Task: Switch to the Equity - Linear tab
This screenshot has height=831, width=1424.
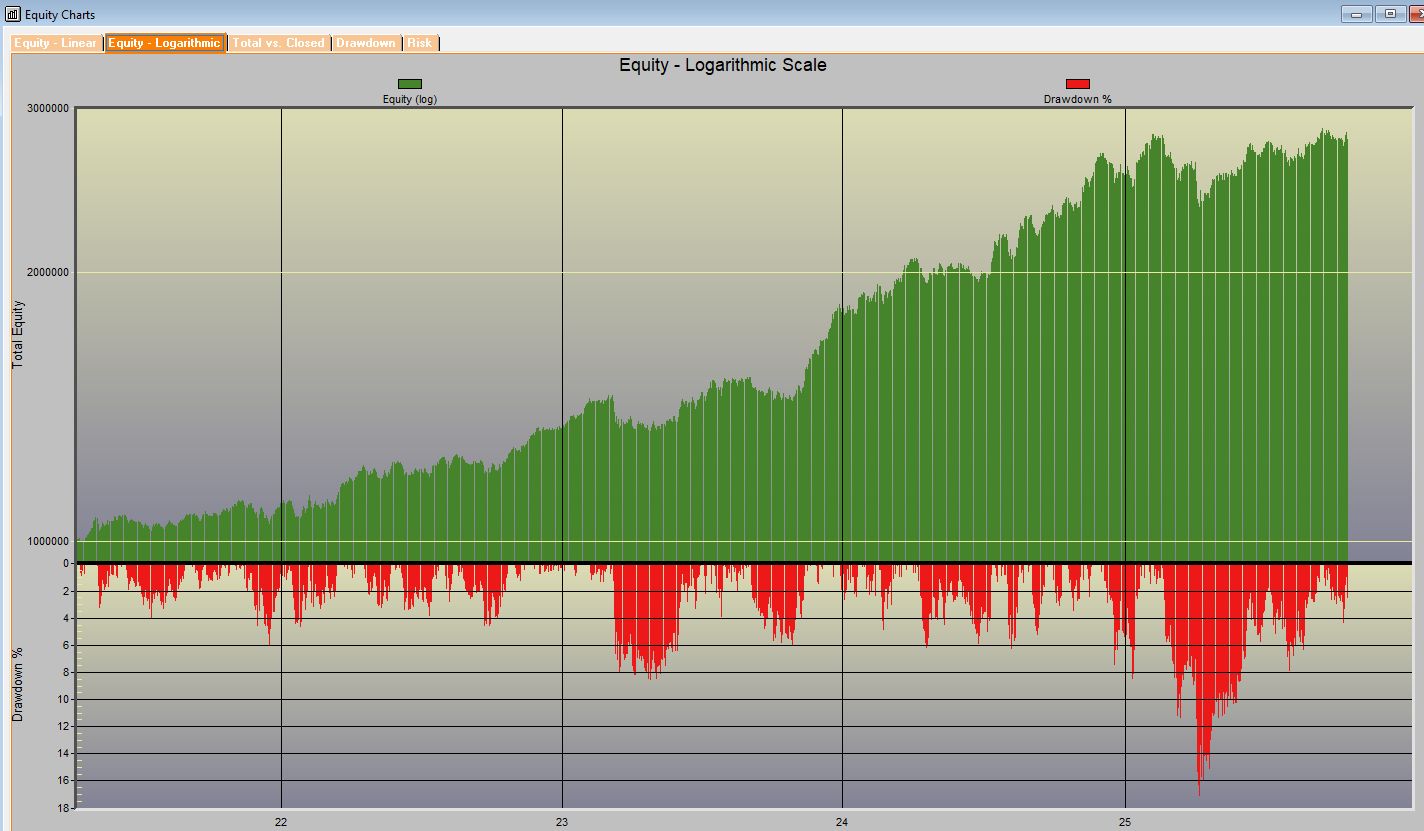Action: click(x=56, y=43)
